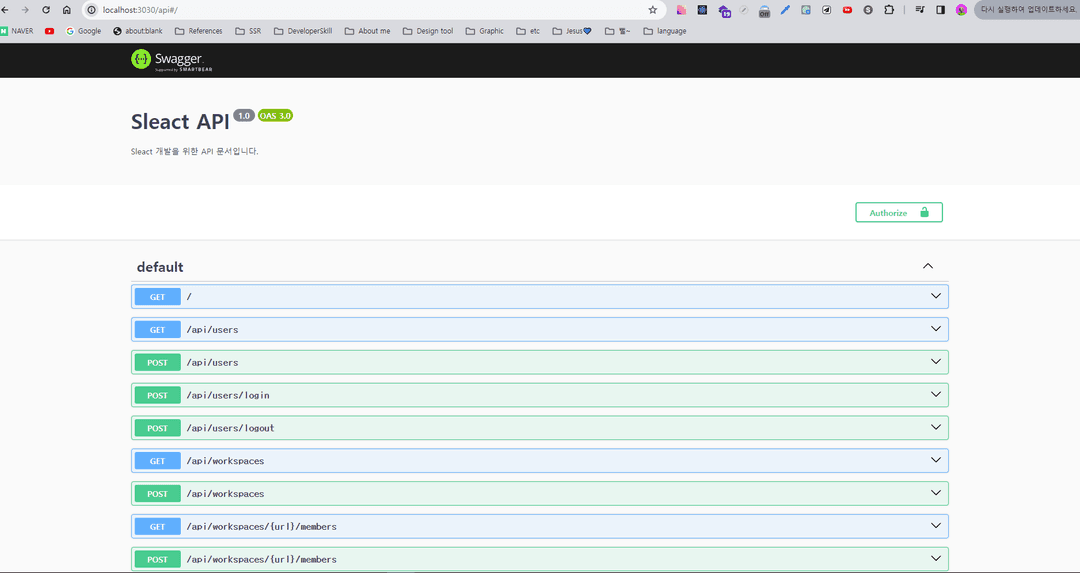Open the browser side panel icon
This screenshot has height=573, width=1080.
point(940,10)
